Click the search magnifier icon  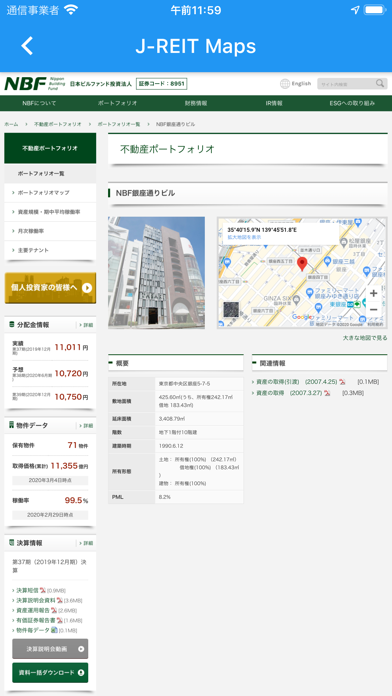(380, 83)
